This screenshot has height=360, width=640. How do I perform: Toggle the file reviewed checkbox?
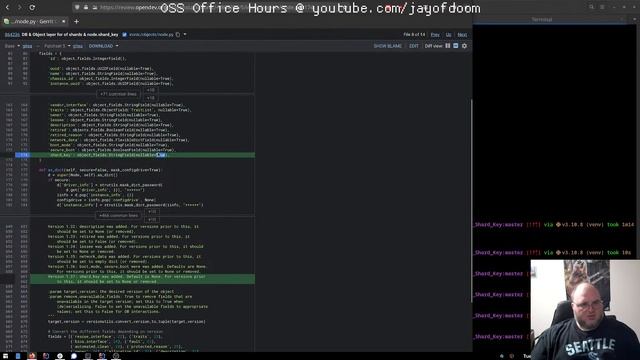point(124,35)
